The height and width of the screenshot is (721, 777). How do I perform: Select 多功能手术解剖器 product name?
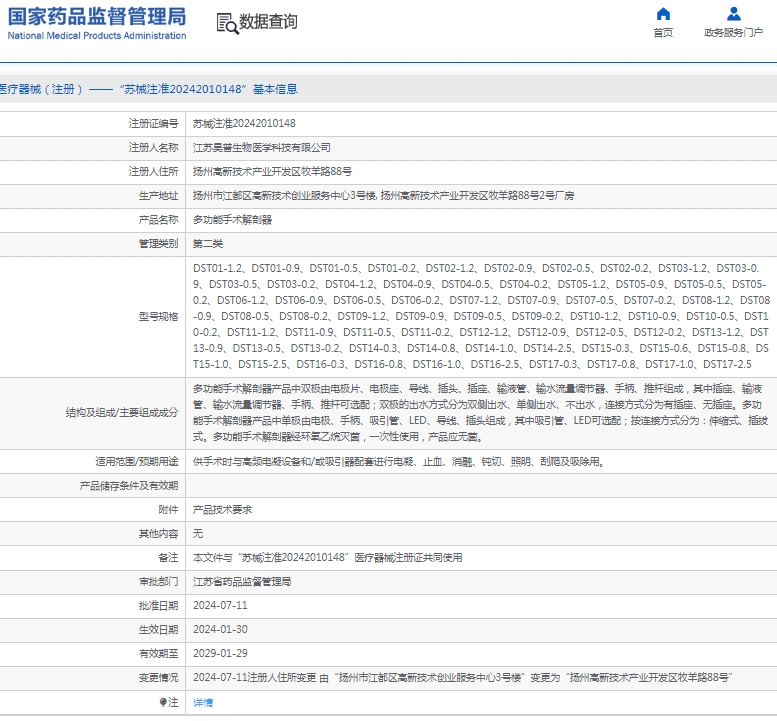(x=232, y=220)
